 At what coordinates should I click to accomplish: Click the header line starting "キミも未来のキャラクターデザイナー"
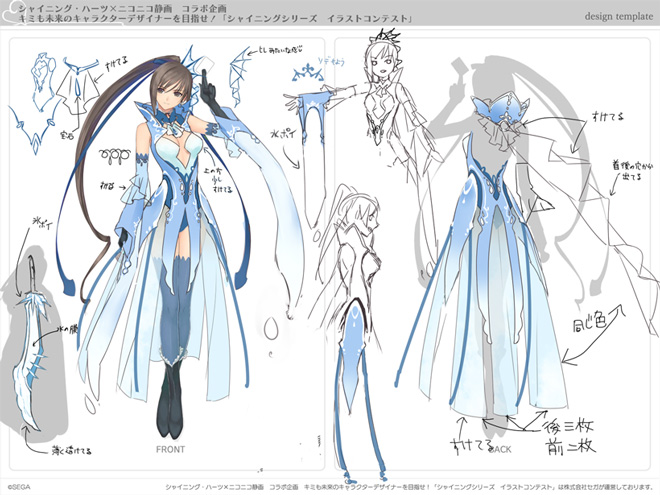(216, 19)
